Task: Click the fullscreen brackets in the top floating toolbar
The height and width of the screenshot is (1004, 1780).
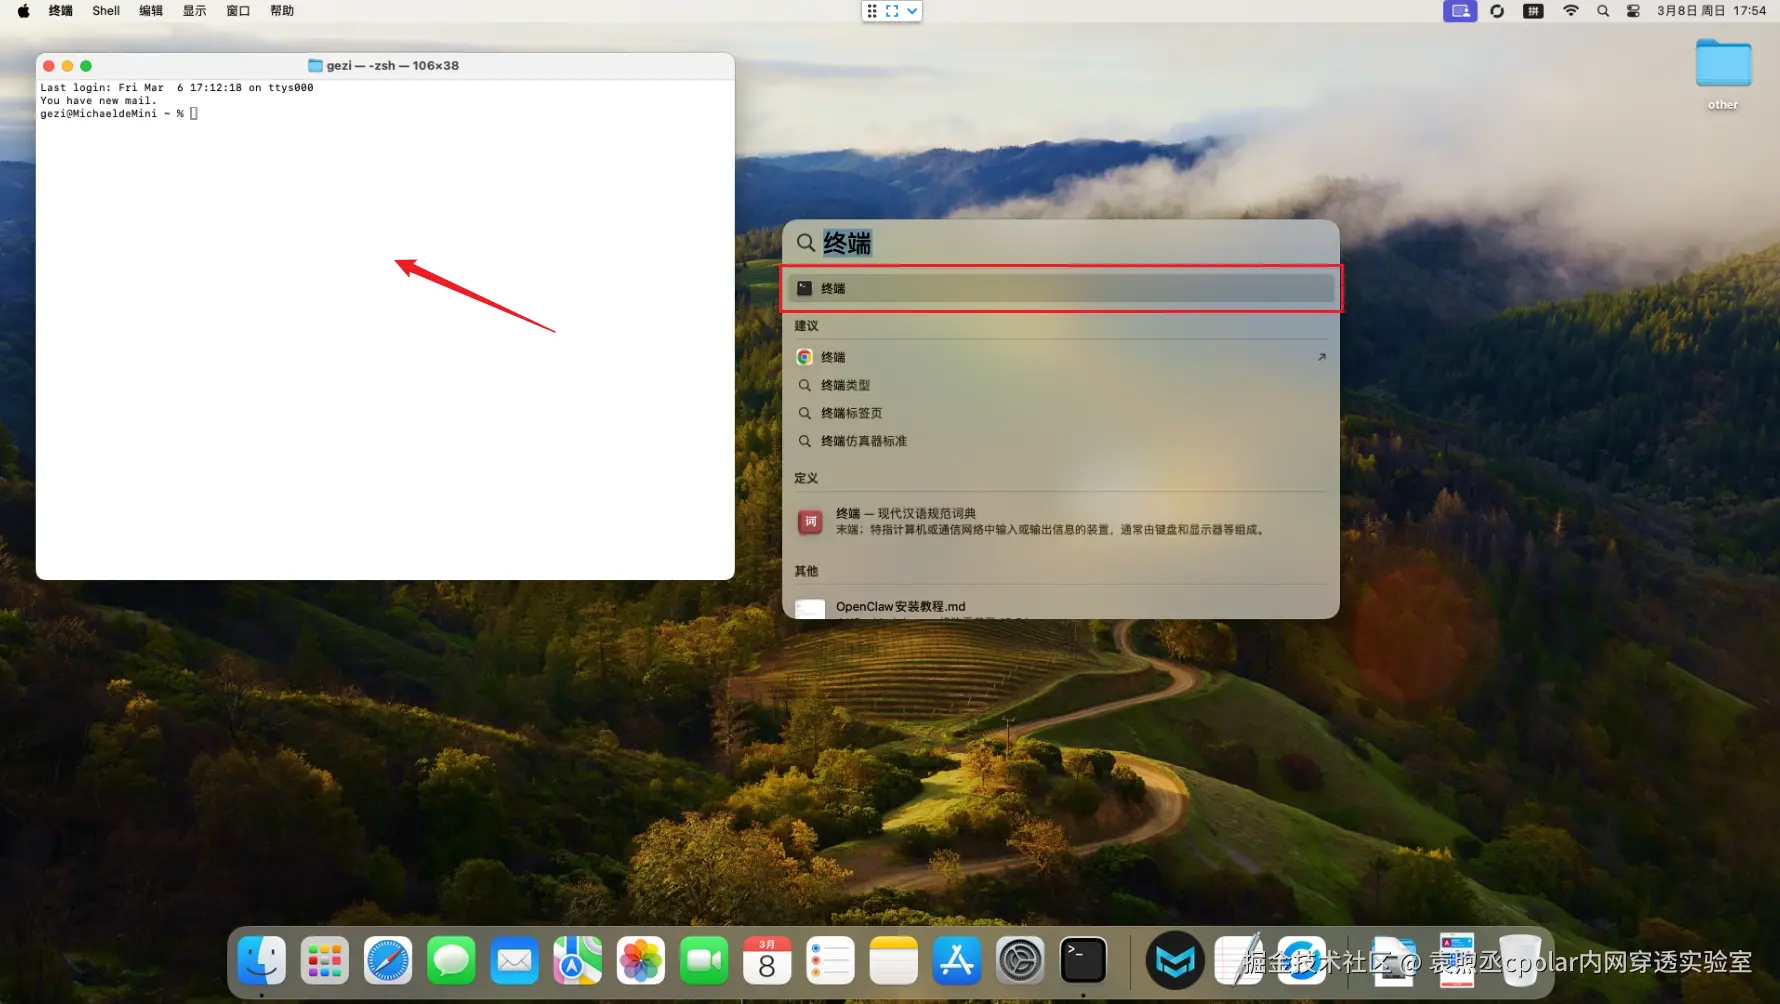Action: pos(892,11)
